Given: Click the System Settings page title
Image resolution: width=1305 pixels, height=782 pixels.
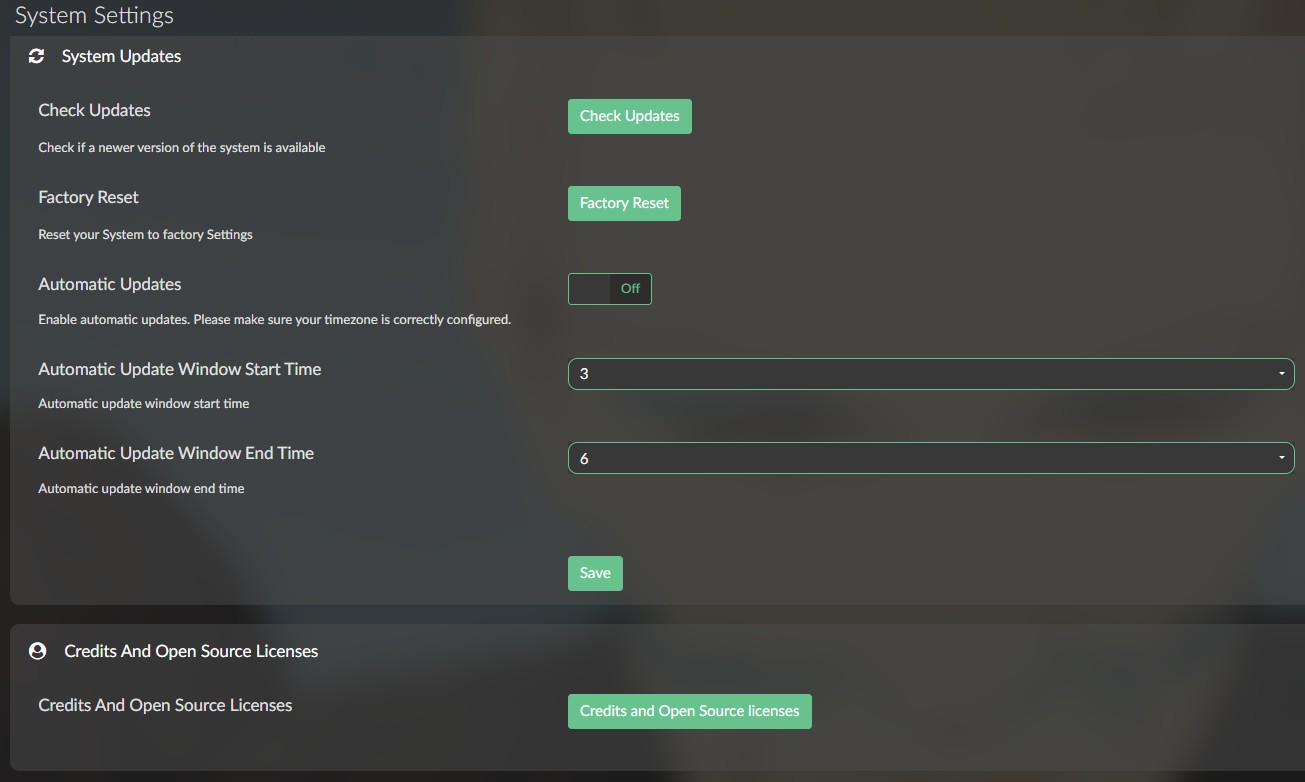Looking at the screenshot, I should click(94, 16).
